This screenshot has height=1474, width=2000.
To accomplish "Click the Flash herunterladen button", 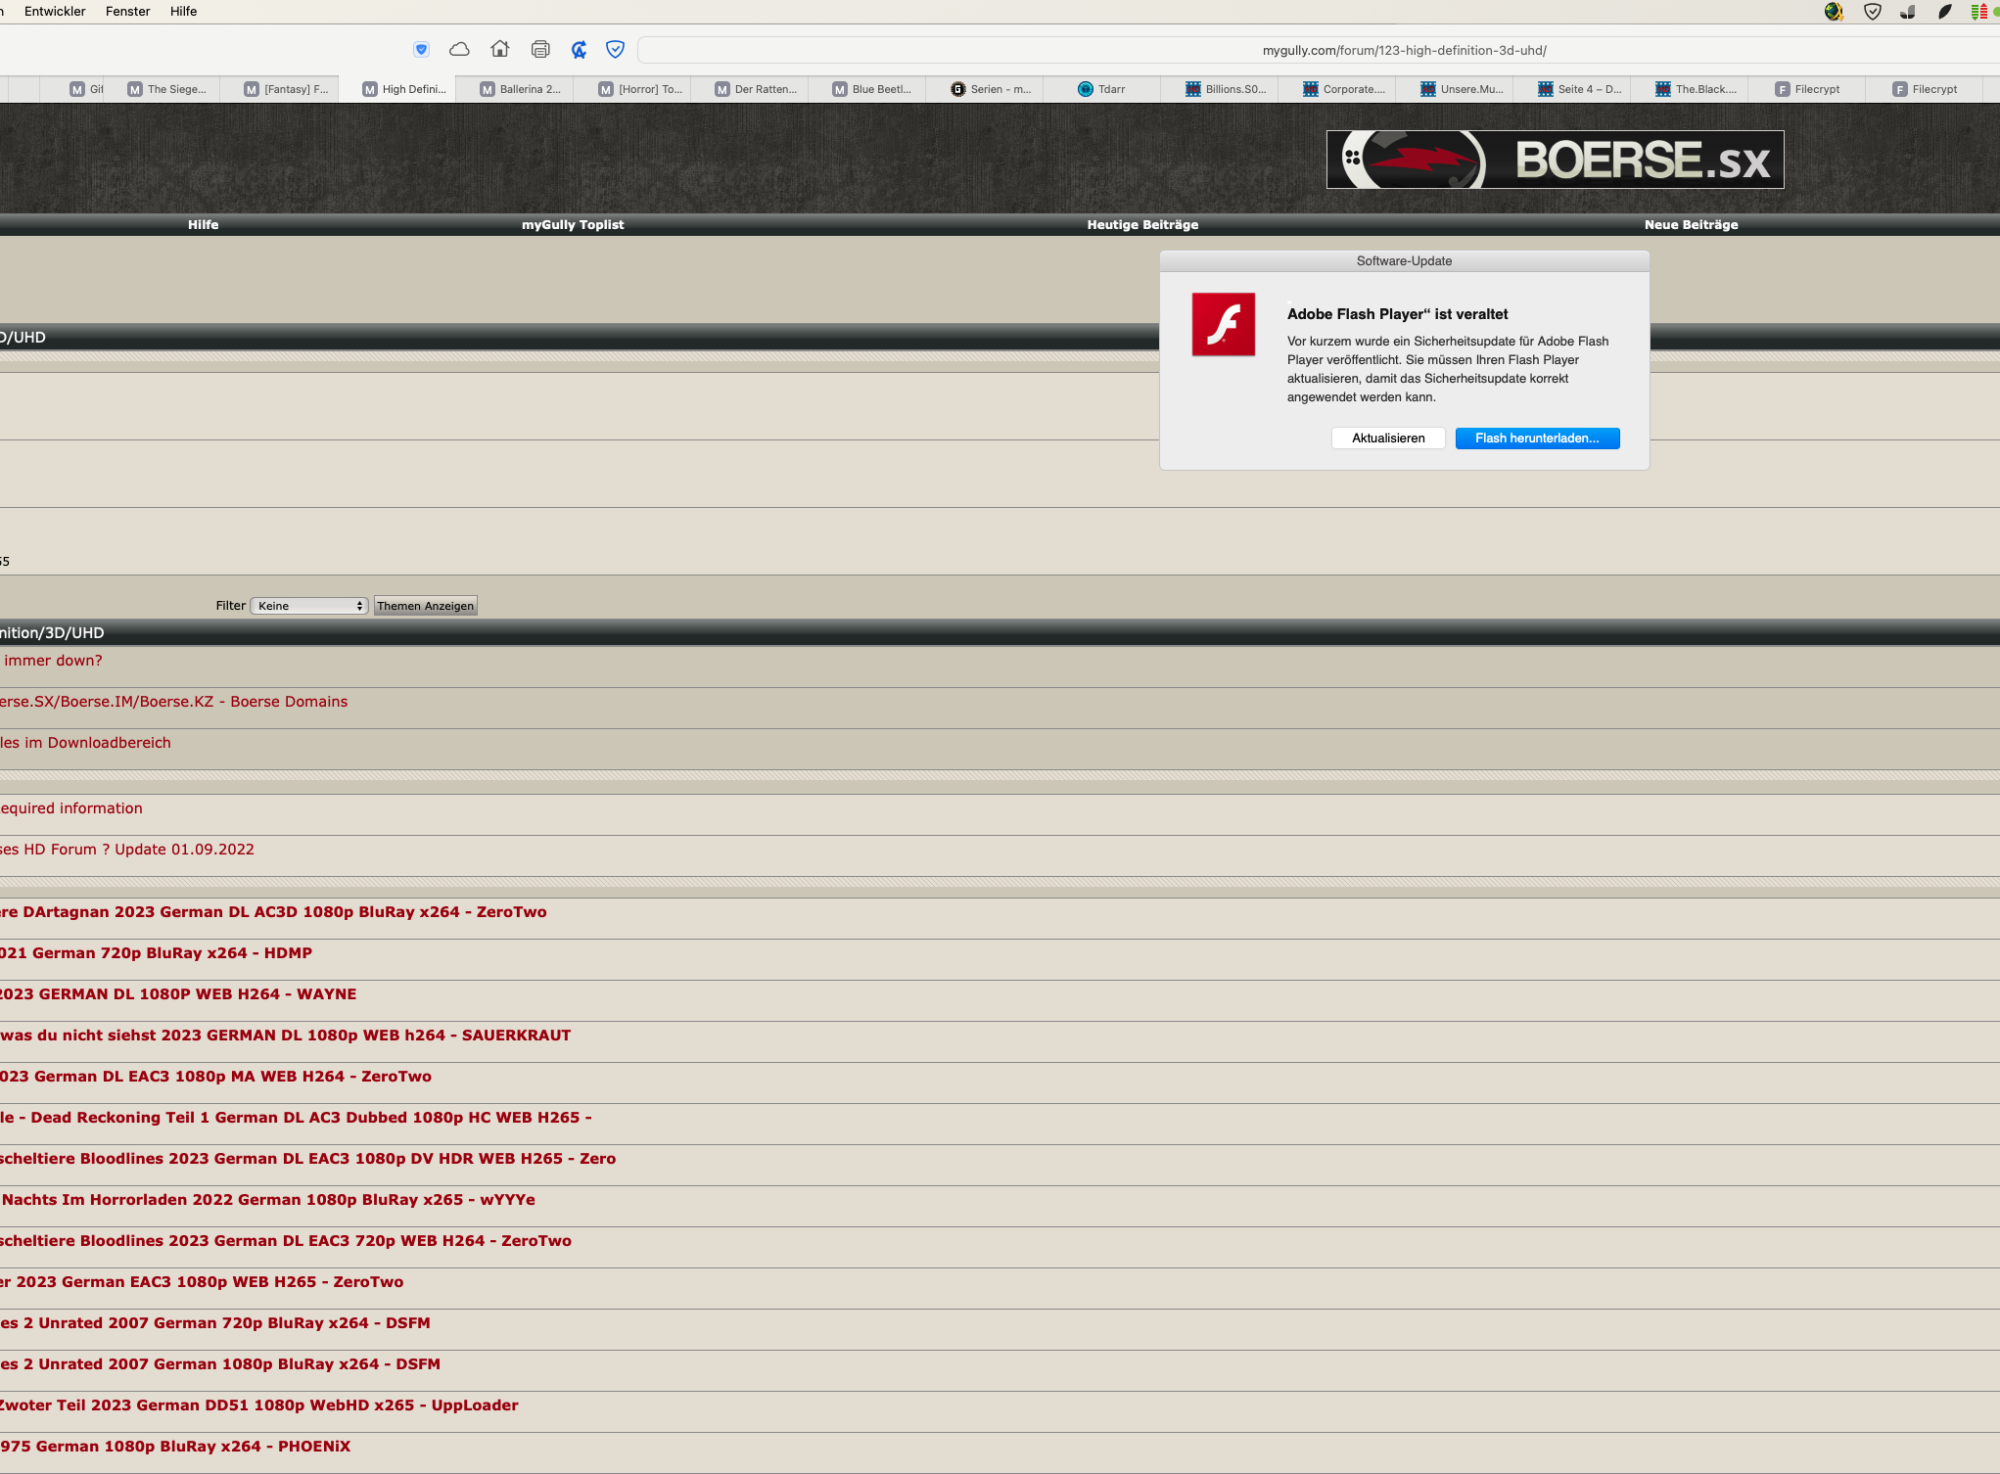I will 1537,438.
